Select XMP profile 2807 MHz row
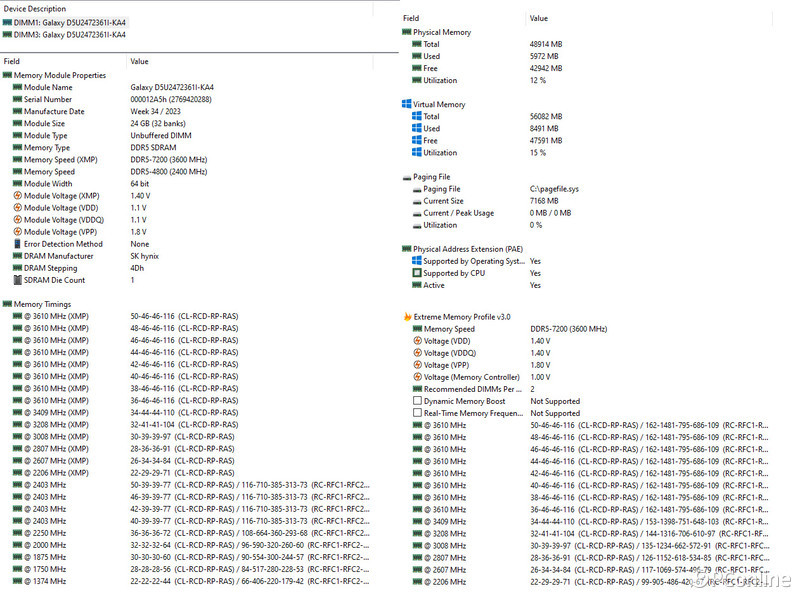The image size is (800, 596). [591, 558]
